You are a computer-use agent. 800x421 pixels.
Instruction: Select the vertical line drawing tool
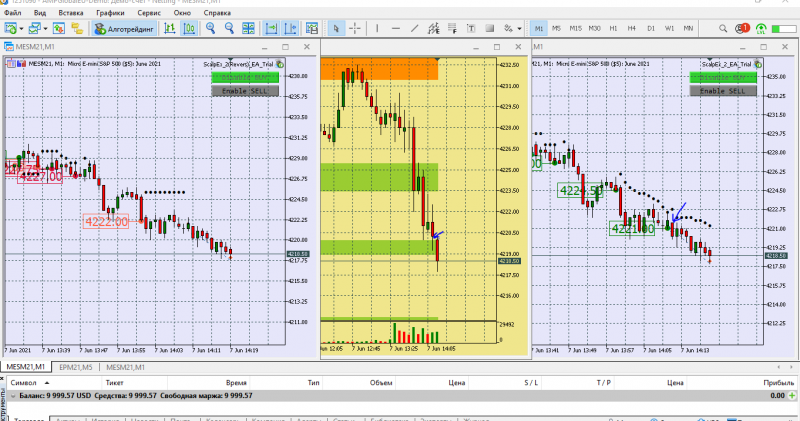click(x=377, y=29)
